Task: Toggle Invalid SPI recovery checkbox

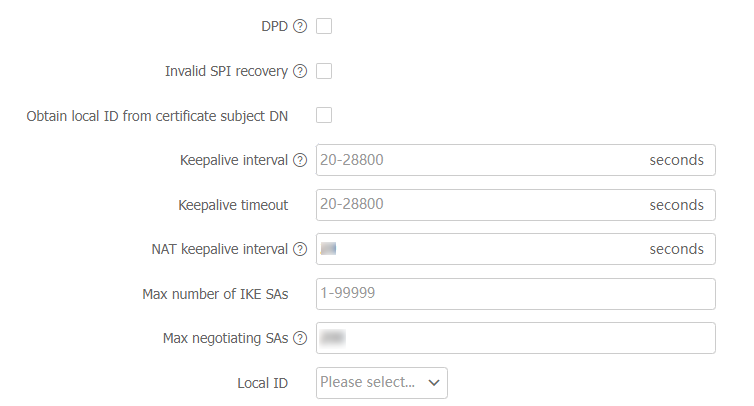Action: (x=324, y=71)
